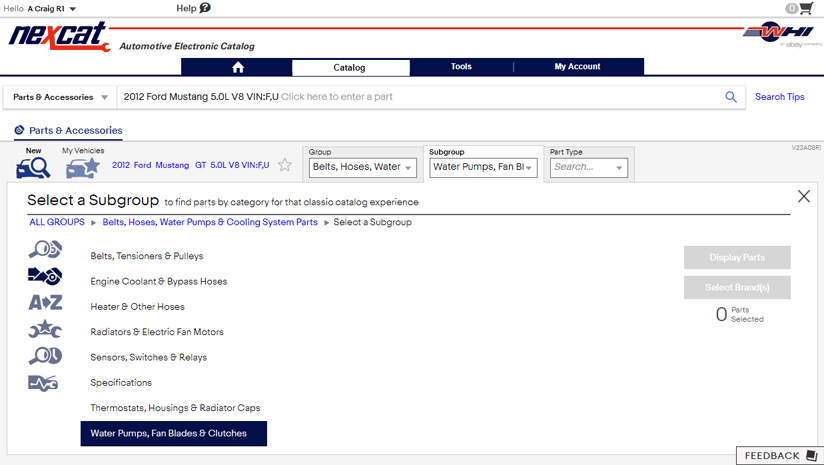Image resolution: width=824 pixels, height=465 pixels.
Task: Click the magnifier icon beside Sensors, Switches
Action: (x=45, y=356)
